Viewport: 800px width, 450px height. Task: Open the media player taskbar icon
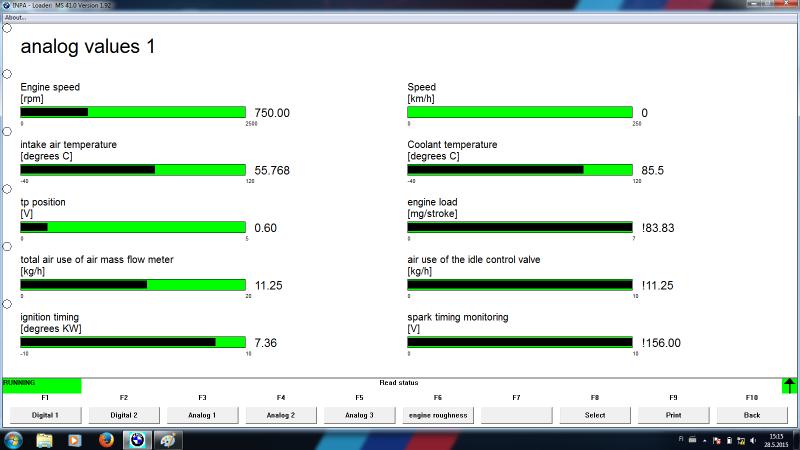pos(75,439)
